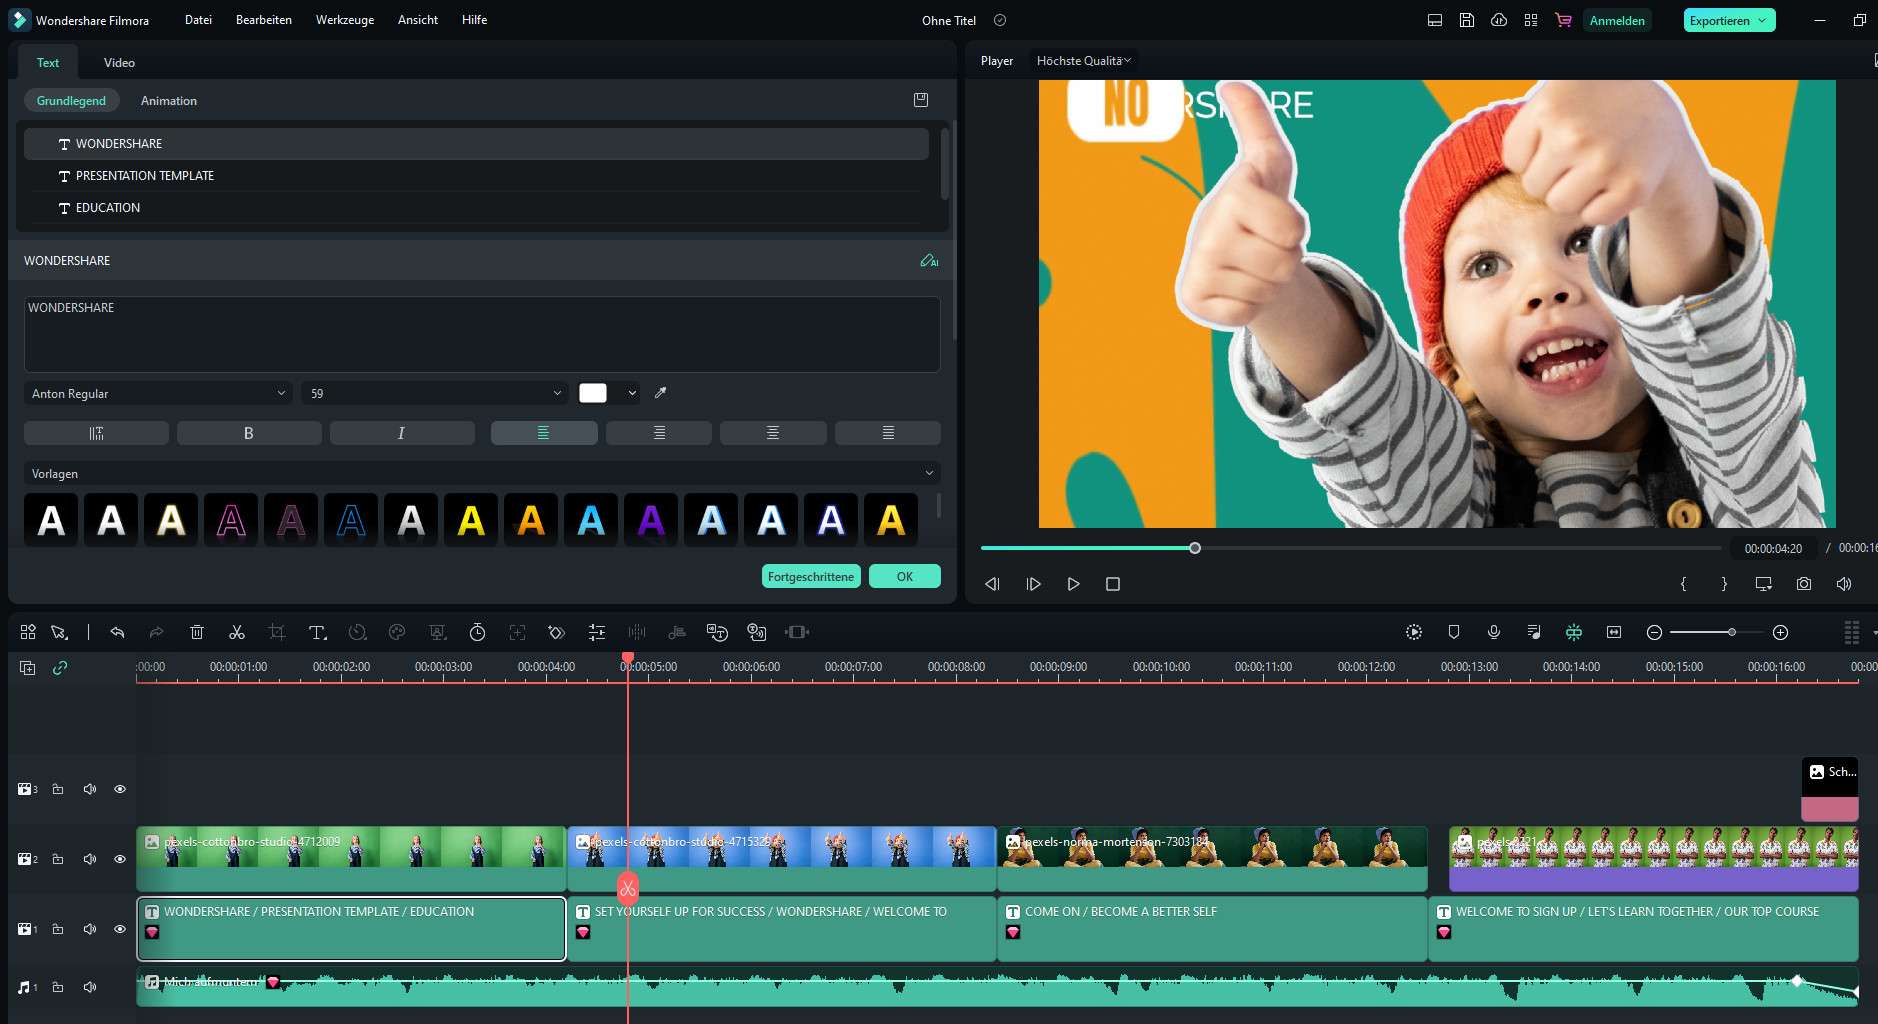Click the Fortgeschrittene button
Image resolution: width=1878 pixels, height=1024 pixels.
pyautogui.click(x=811, y=576)
